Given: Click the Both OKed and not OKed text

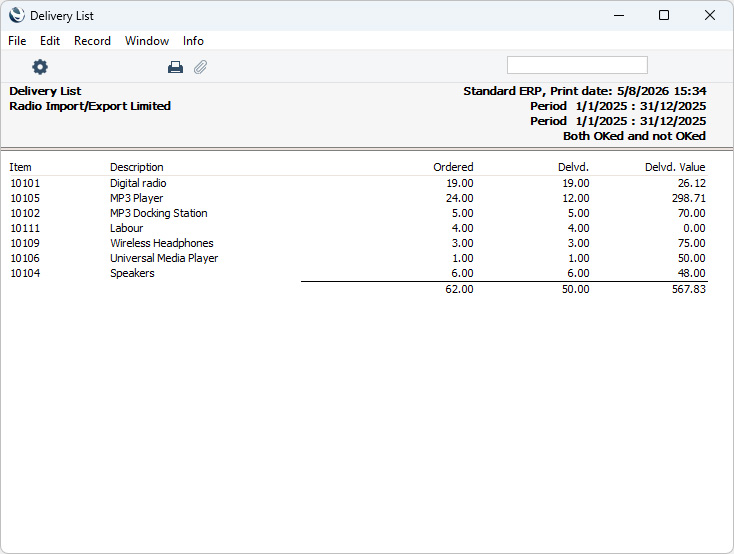Looking at the screenshot, I should click(x=634, y=136).
